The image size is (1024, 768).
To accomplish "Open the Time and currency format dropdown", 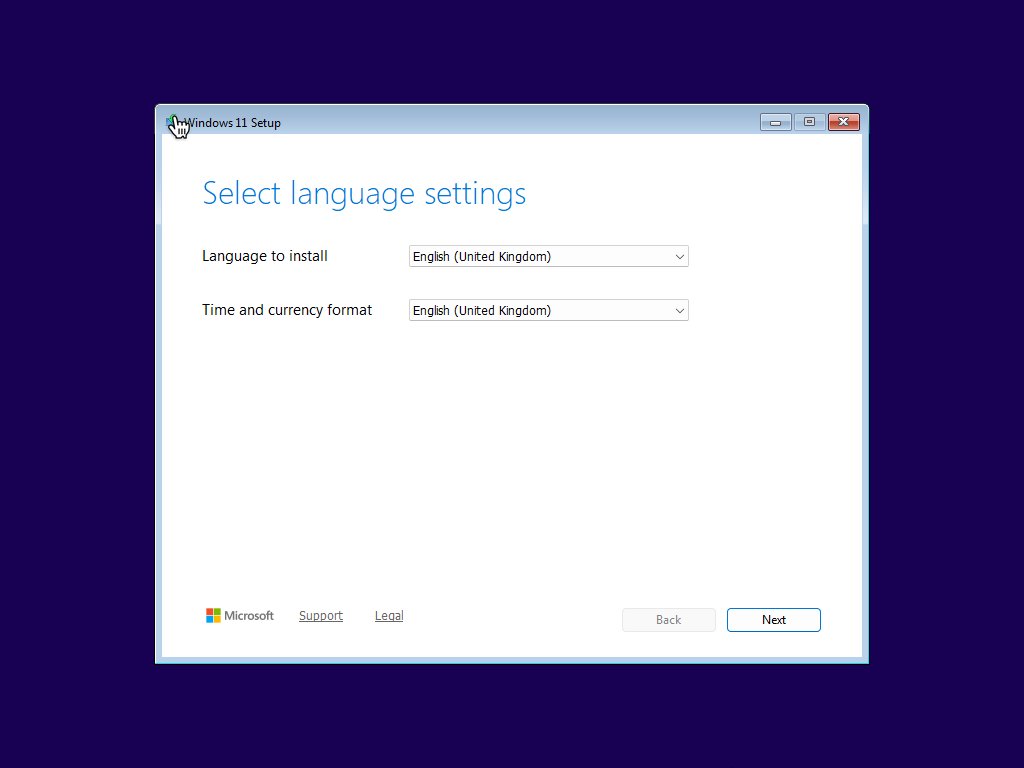I will point(548,310).
